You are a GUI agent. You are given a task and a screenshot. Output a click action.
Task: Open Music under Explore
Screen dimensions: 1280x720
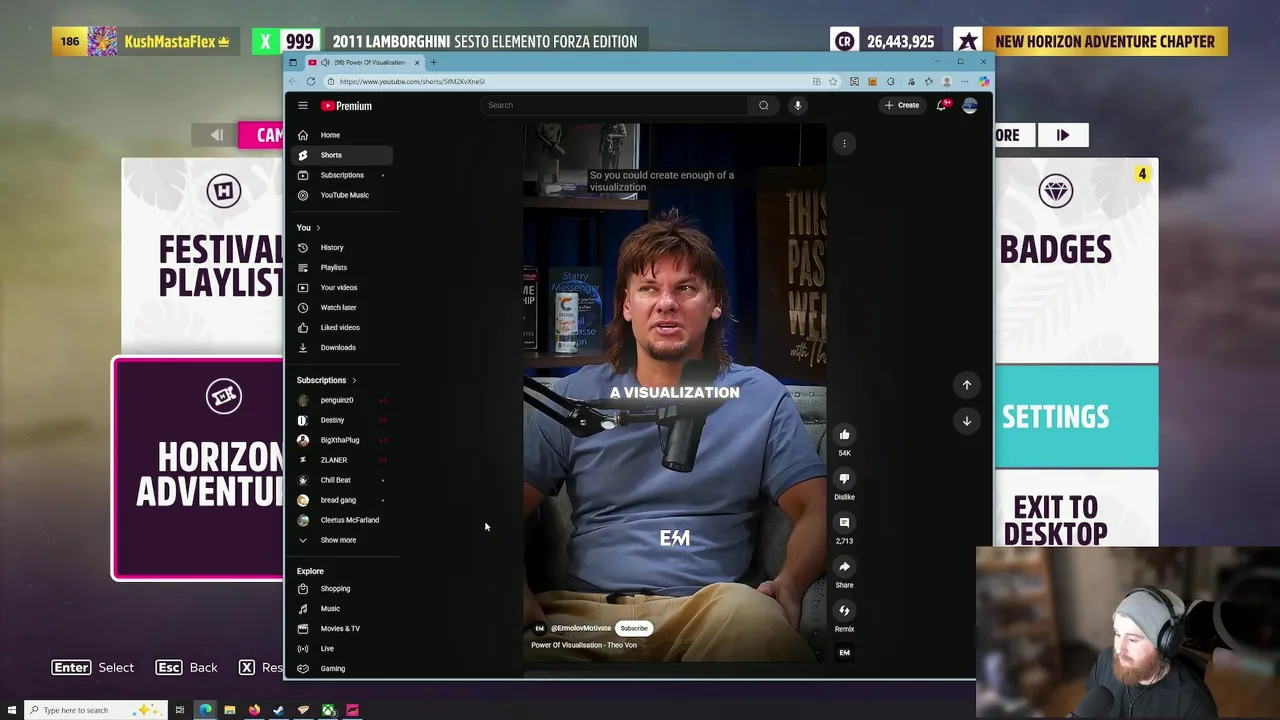(x=342, y=608)
